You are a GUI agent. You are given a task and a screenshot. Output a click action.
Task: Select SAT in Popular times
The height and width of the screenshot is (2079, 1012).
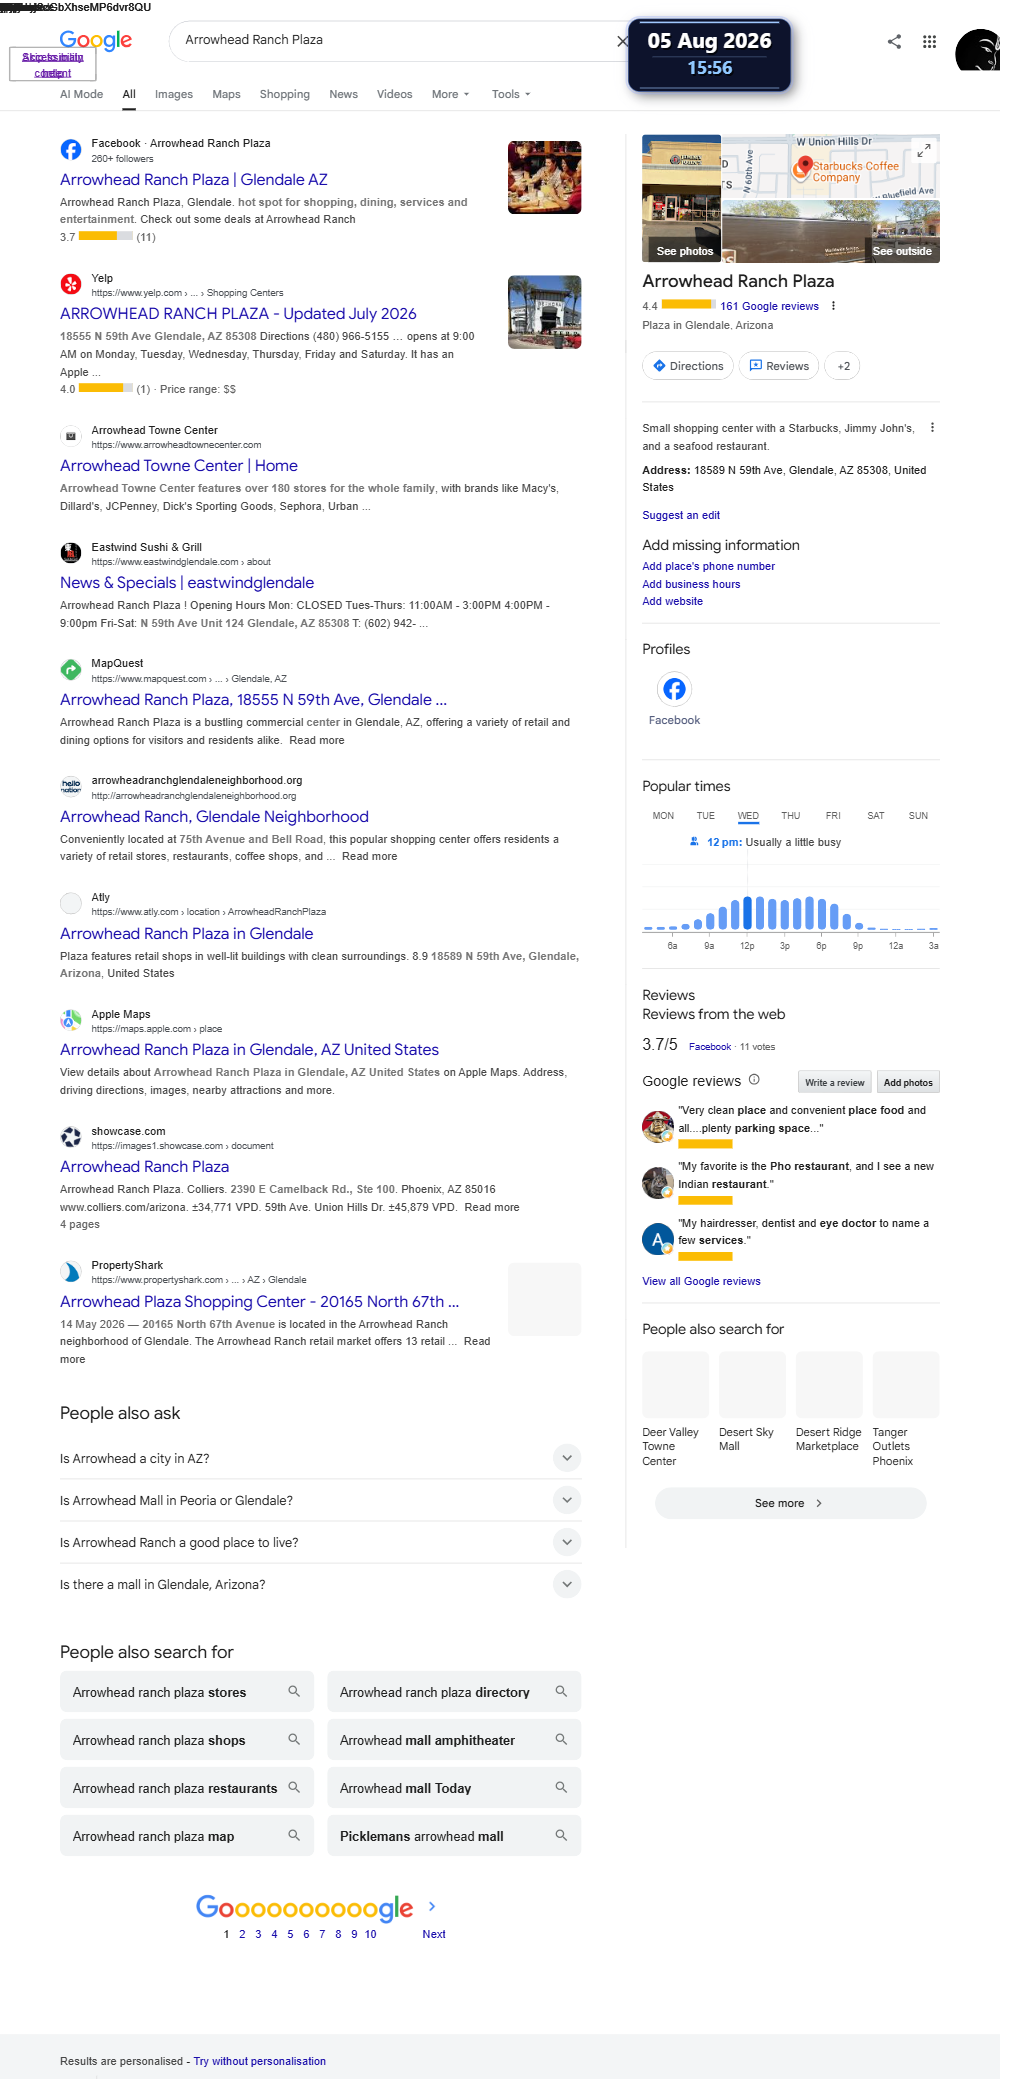(875, 816)
